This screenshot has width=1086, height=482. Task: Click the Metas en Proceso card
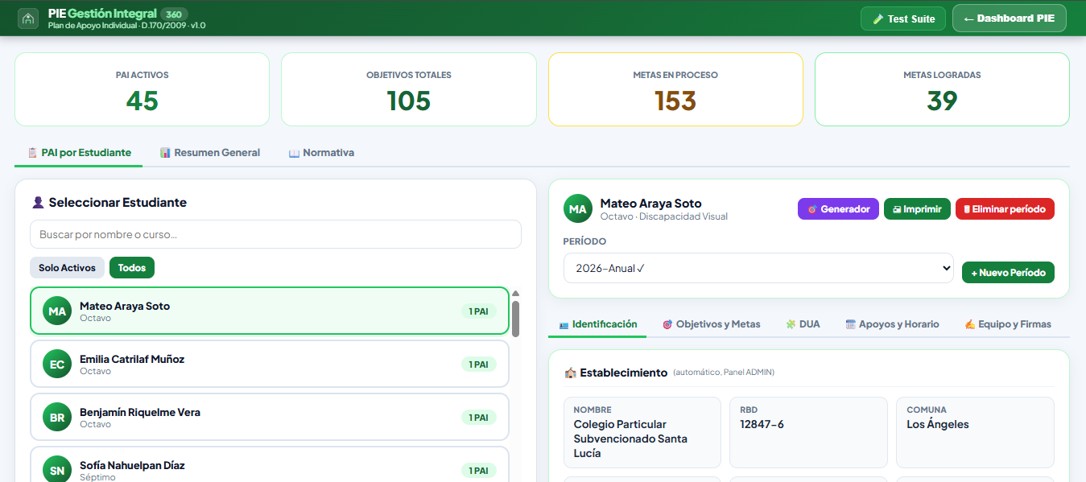[x=675, y=89]
